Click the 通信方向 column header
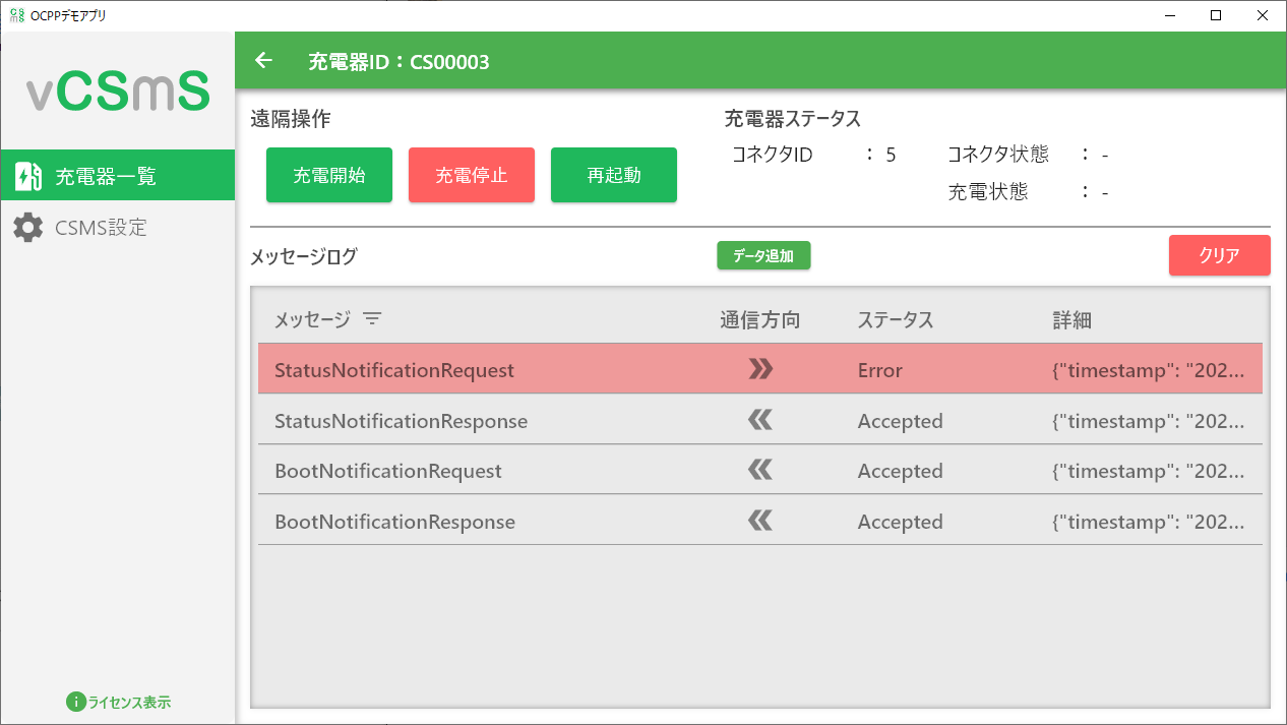Image resolution: width=1287 pixels, height=725 pixels. click(x=760, y=320)
